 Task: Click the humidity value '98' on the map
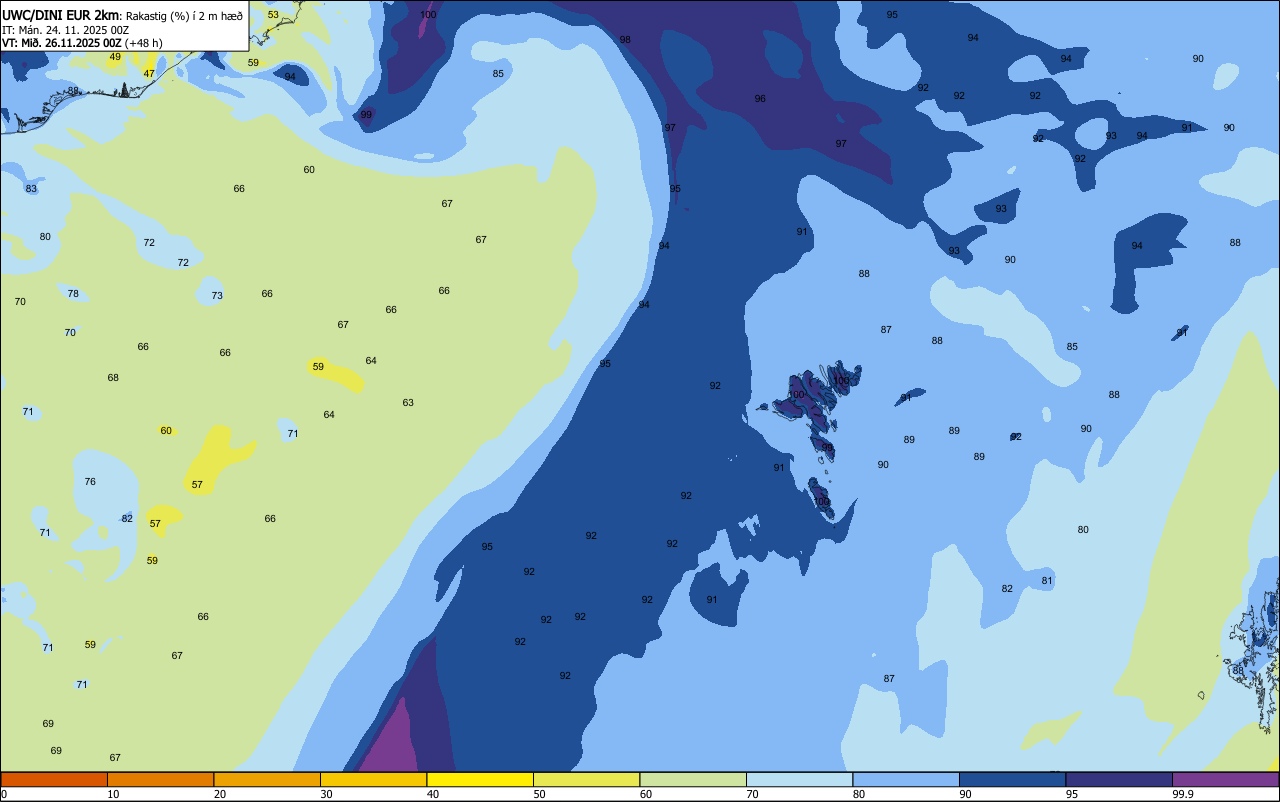click(625, 40)
